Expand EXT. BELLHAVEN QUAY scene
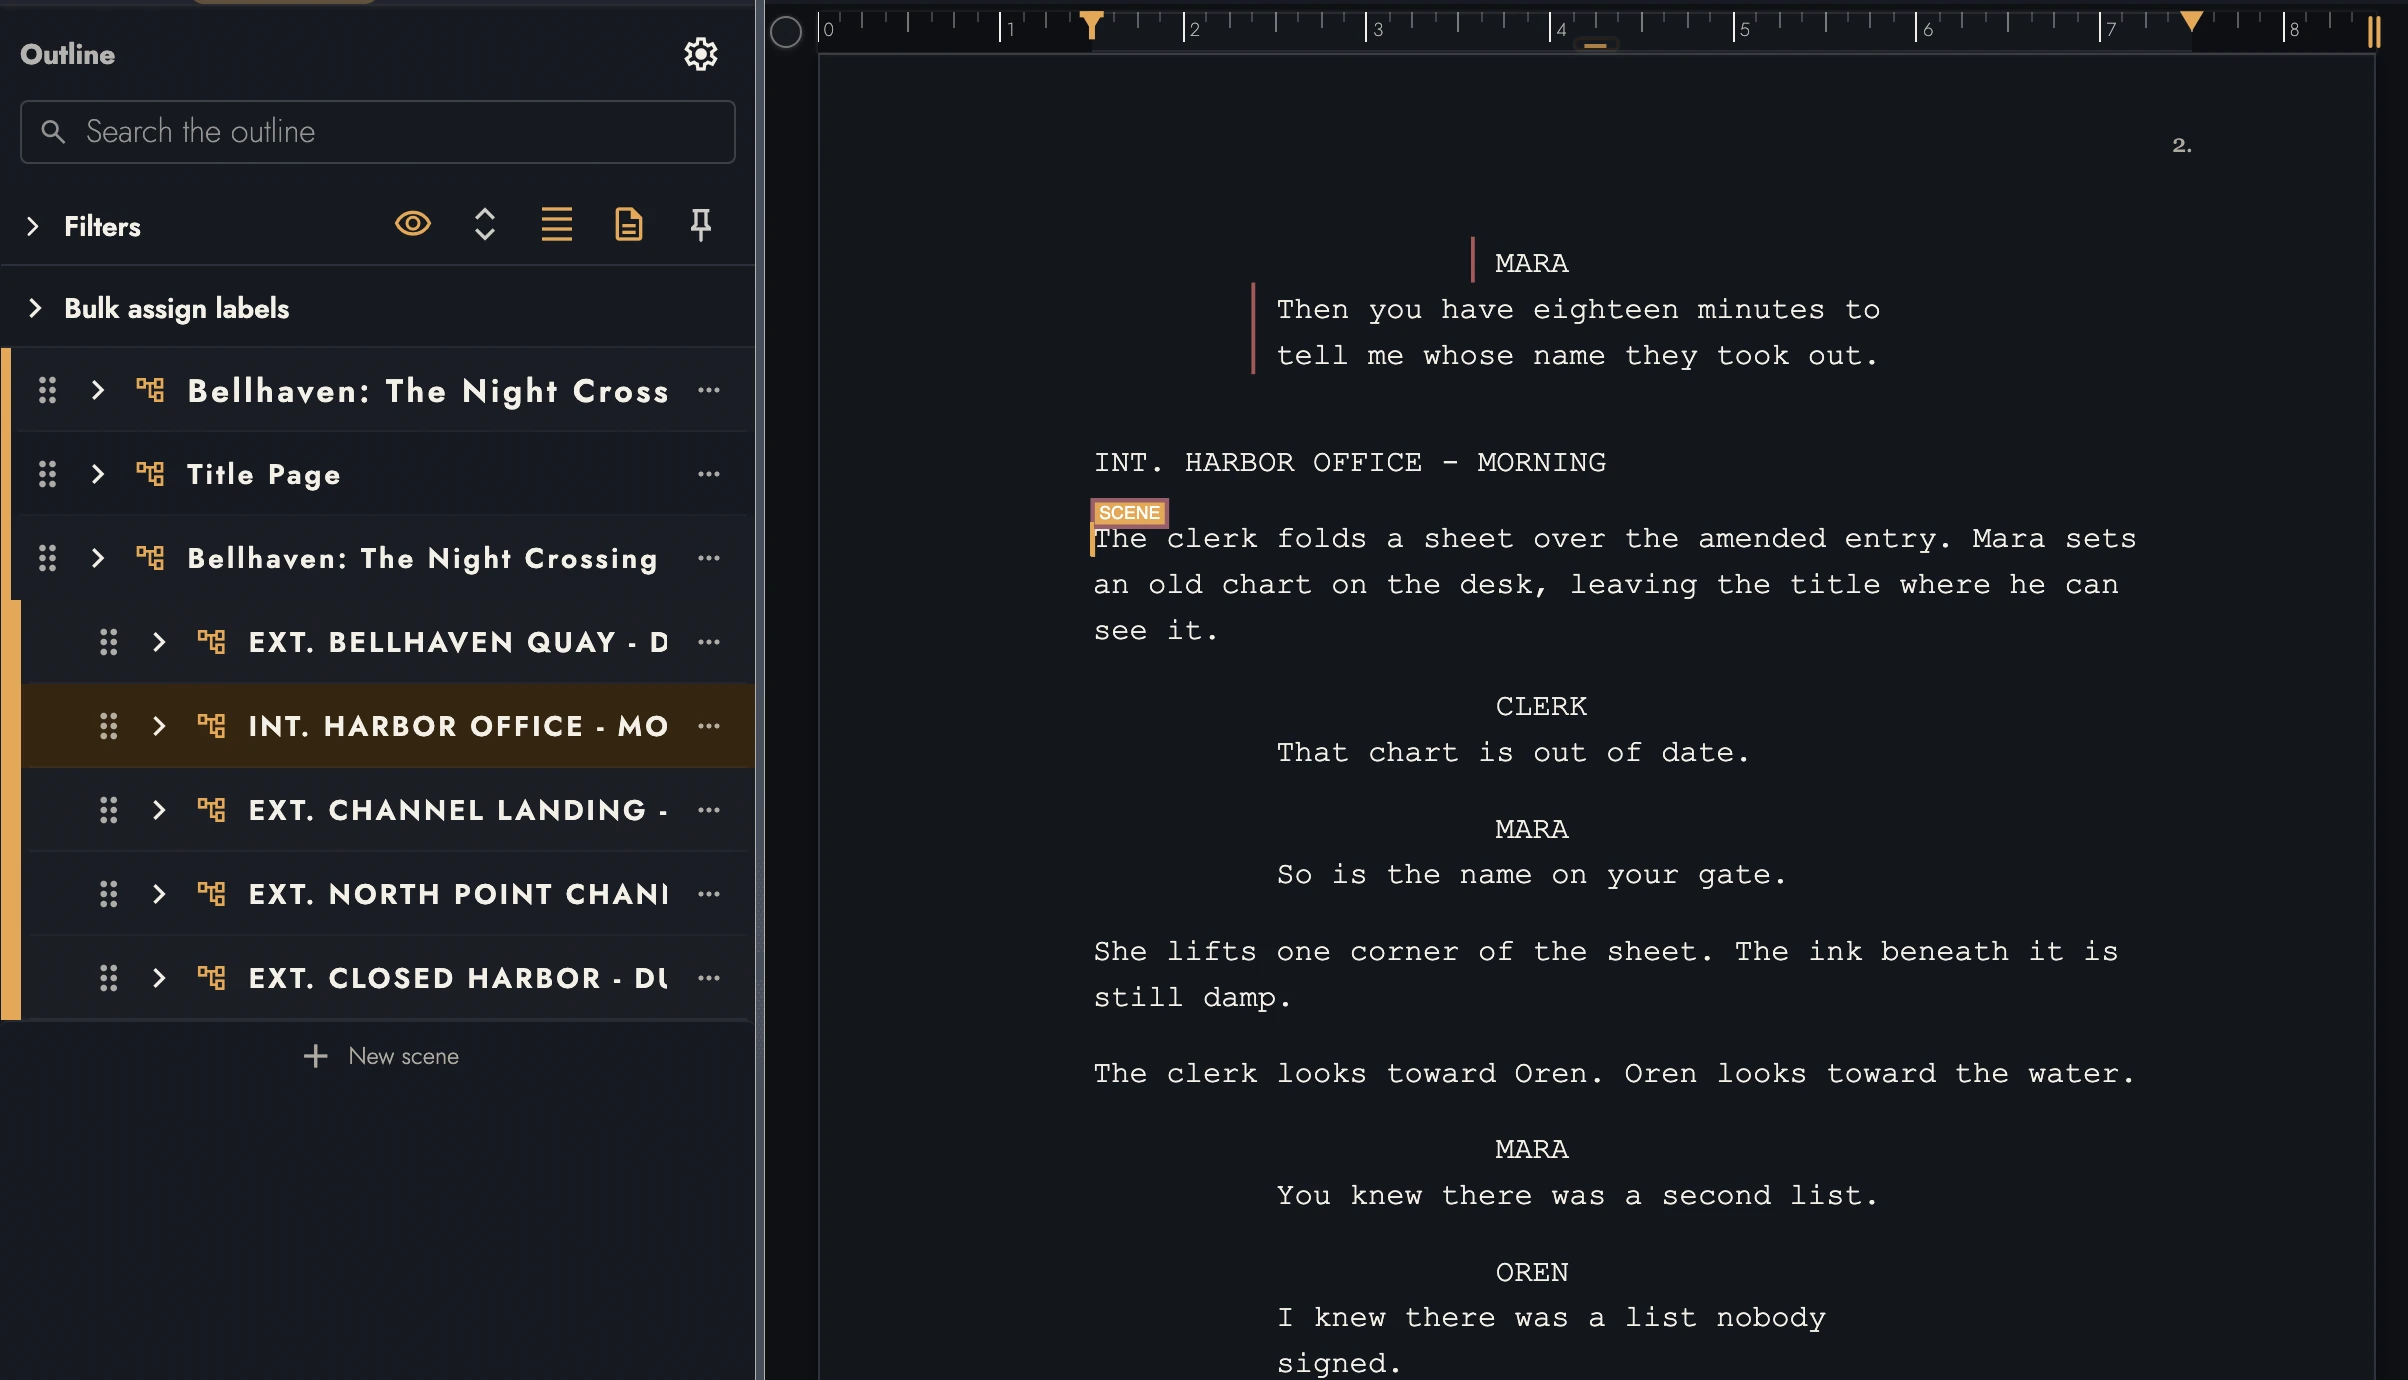This screenshot has height=1380, width=2408. 159,642
